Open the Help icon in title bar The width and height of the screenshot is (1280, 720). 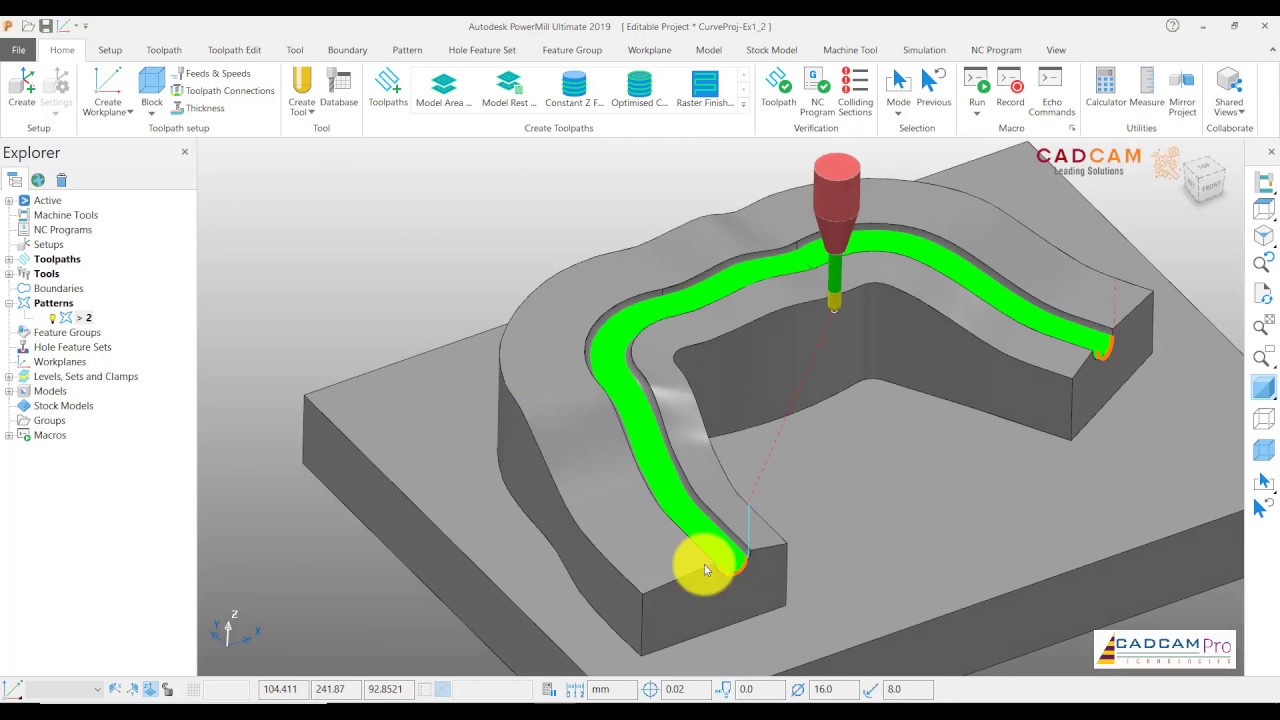tap(1172, 26)
